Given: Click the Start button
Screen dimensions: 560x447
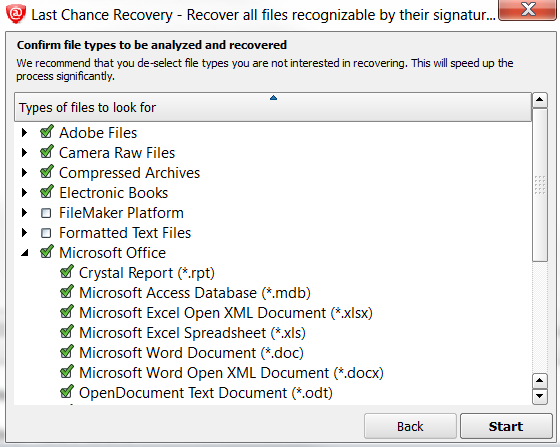Looking at the screenshot, I should 506,426.
